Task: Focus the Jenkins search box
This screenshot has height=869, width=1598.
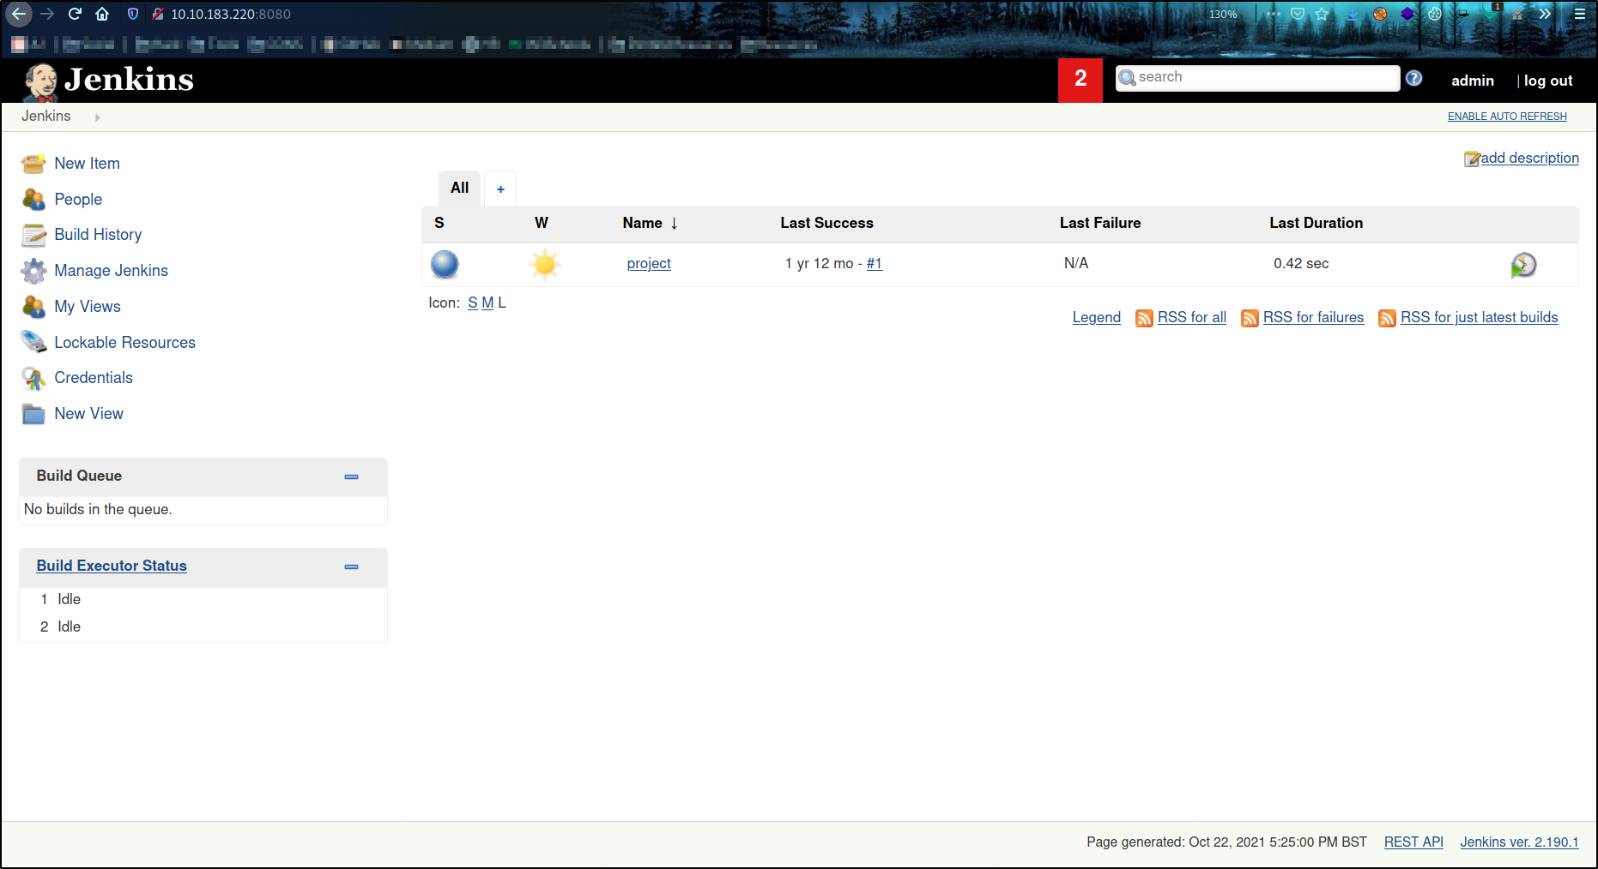Action: [1258, 78]
